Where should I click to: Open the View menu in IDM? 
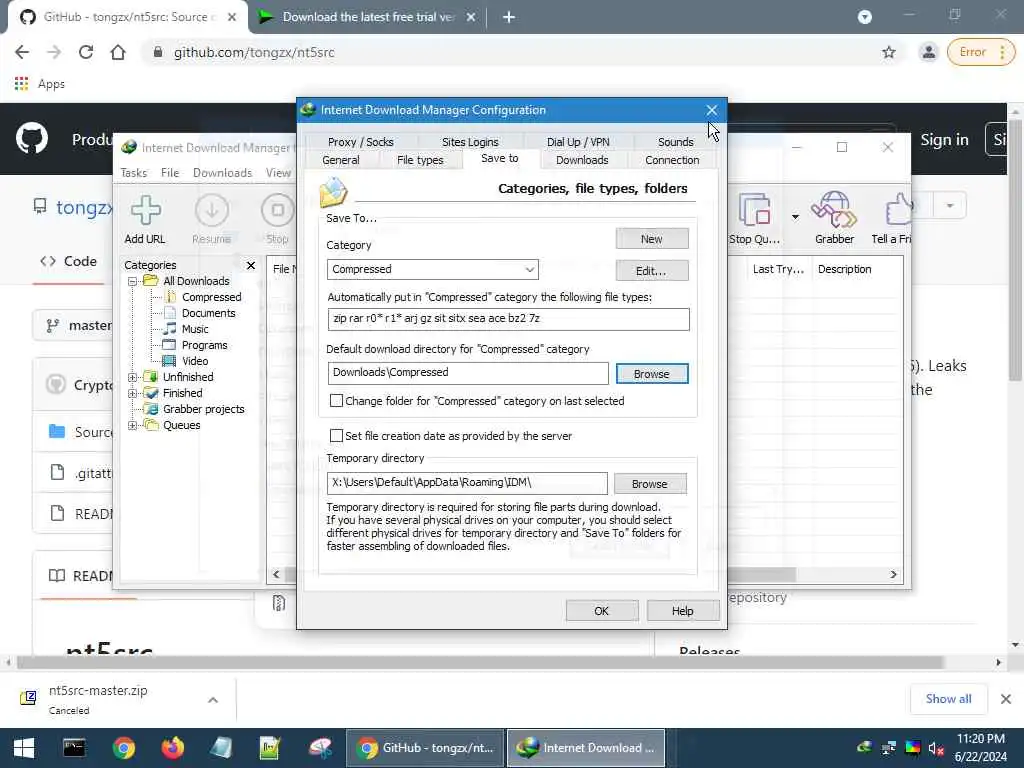278,173
